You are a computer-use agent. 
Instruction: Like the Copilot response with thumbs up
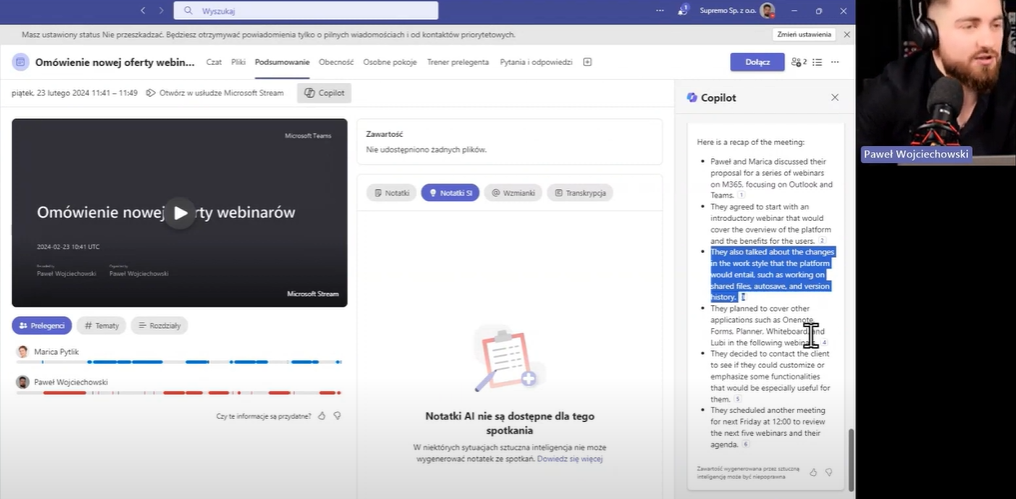(813, 472)
